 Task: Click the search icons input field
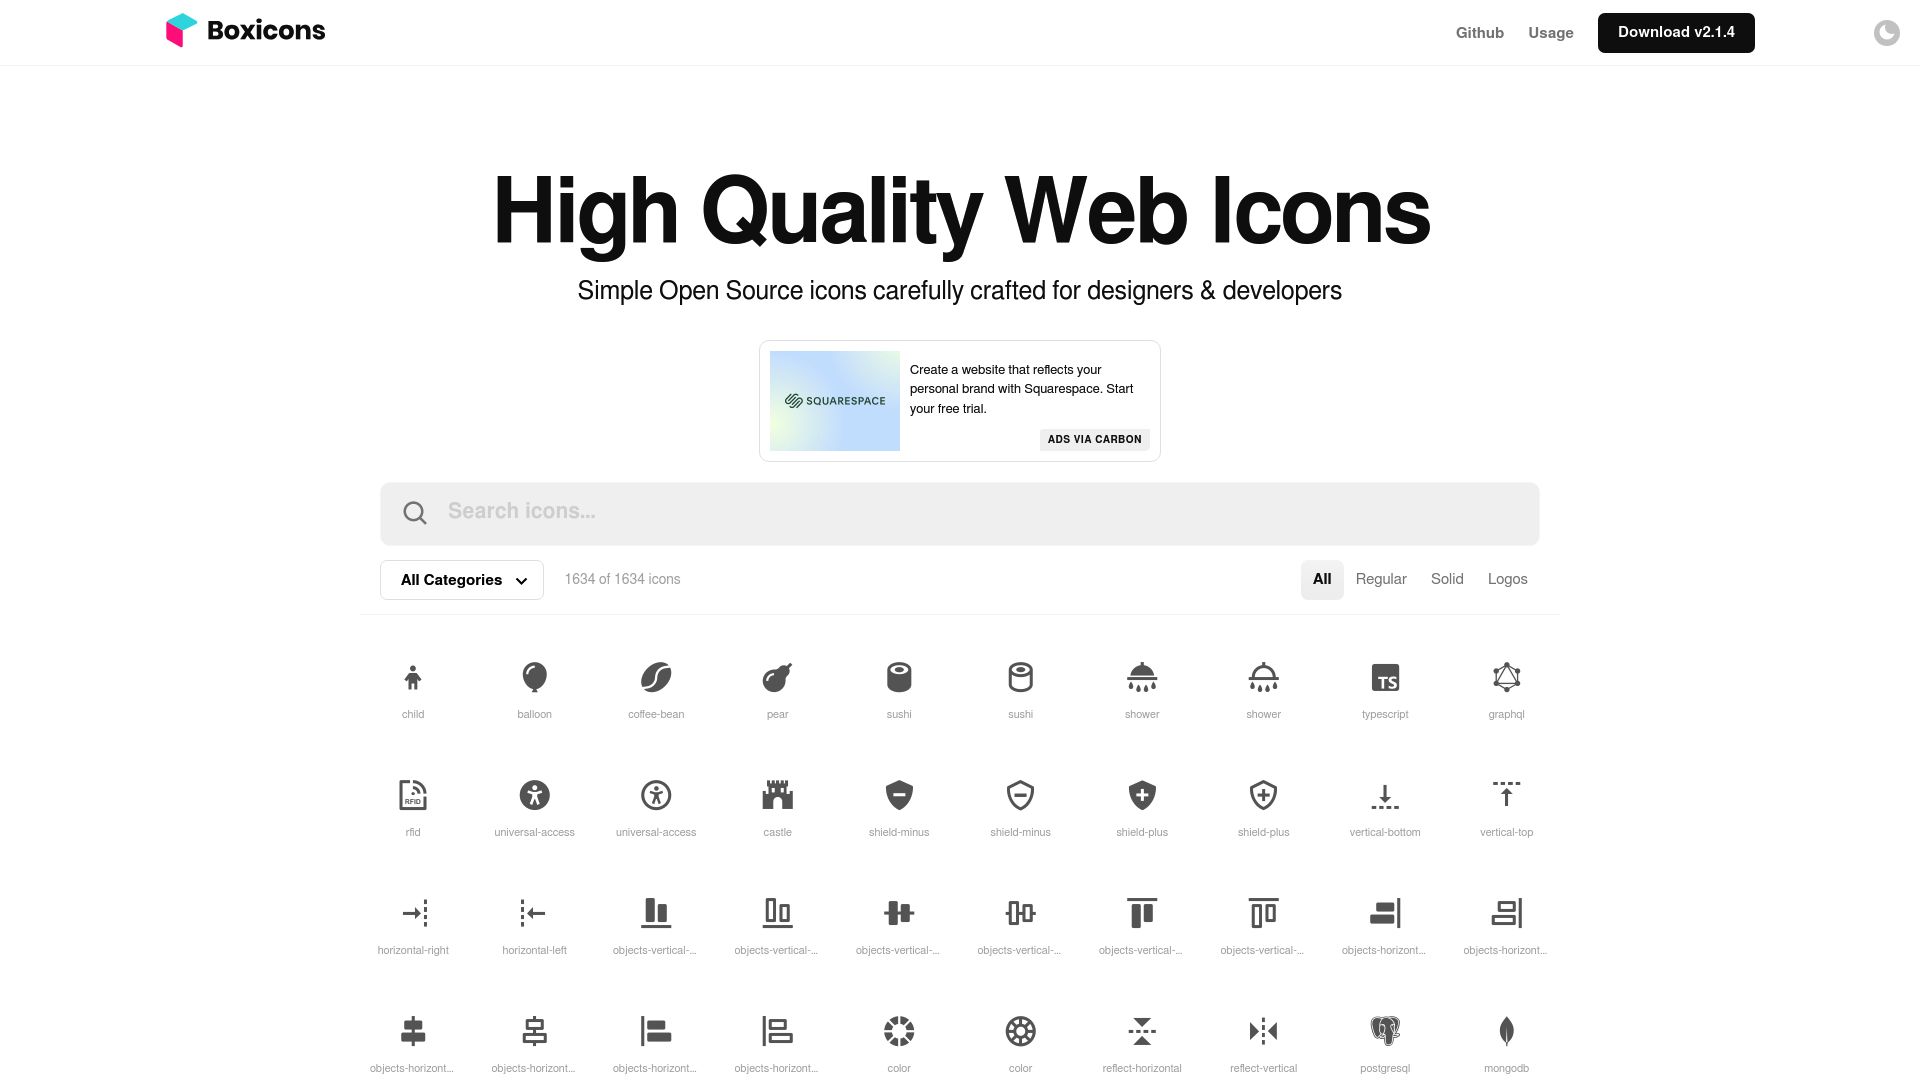click(960, 512)
